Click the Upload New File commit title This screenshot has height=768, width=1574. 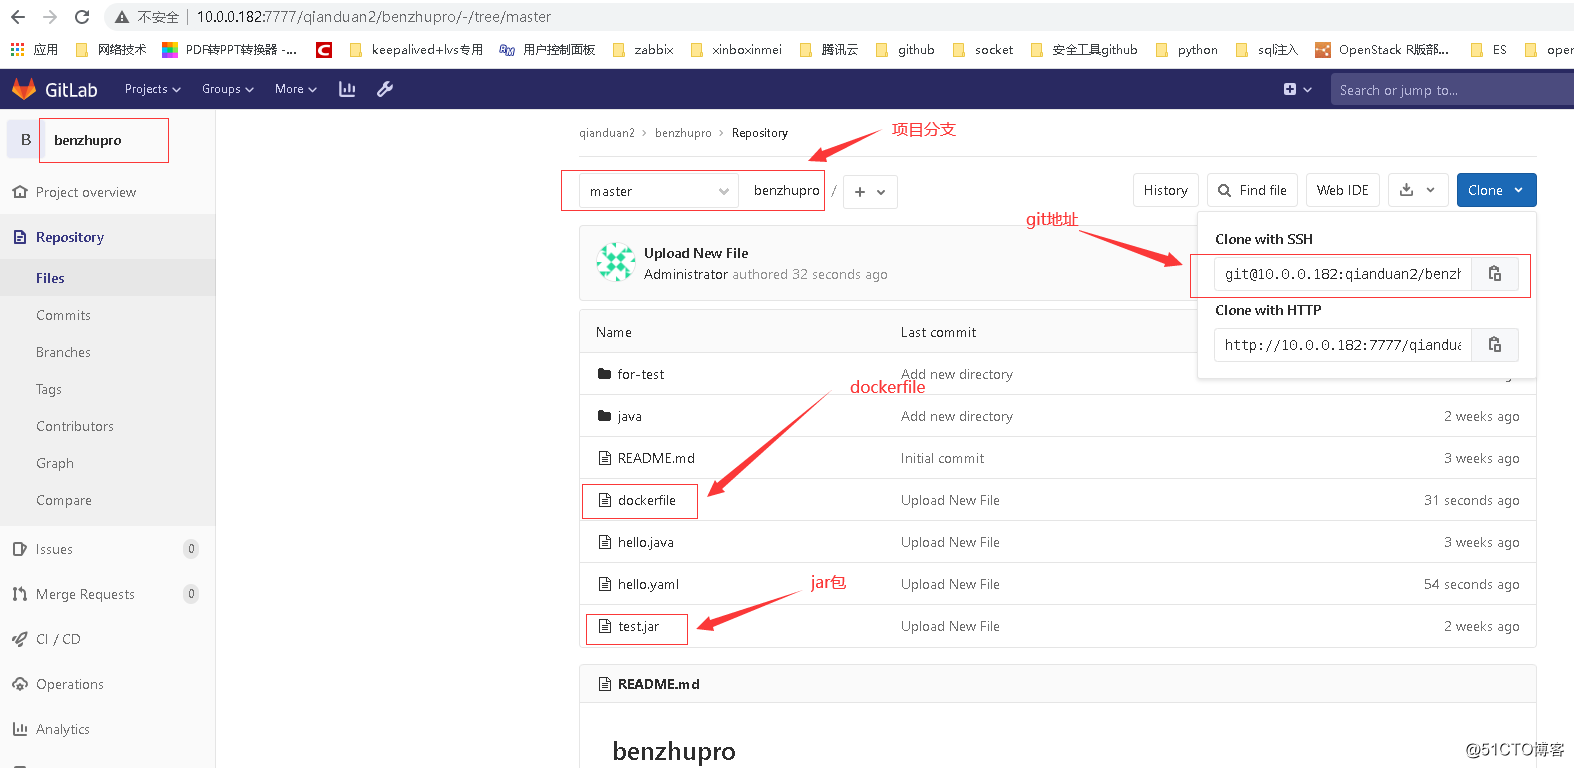696,253
